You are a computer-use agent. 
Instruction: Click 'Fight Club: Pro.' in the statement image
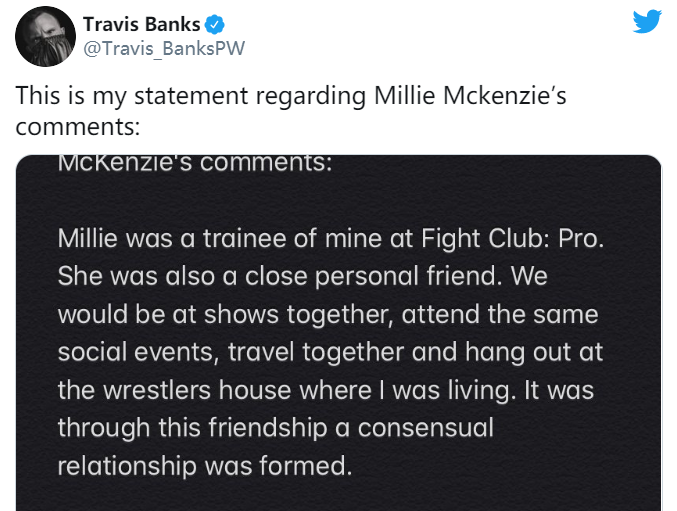(x=512, y=238)
